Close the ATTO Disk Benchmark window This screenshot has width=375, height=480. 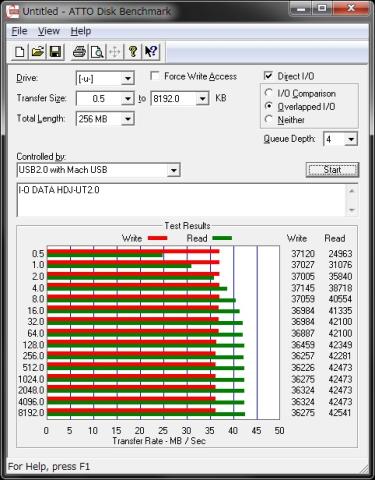pos(351,8)
